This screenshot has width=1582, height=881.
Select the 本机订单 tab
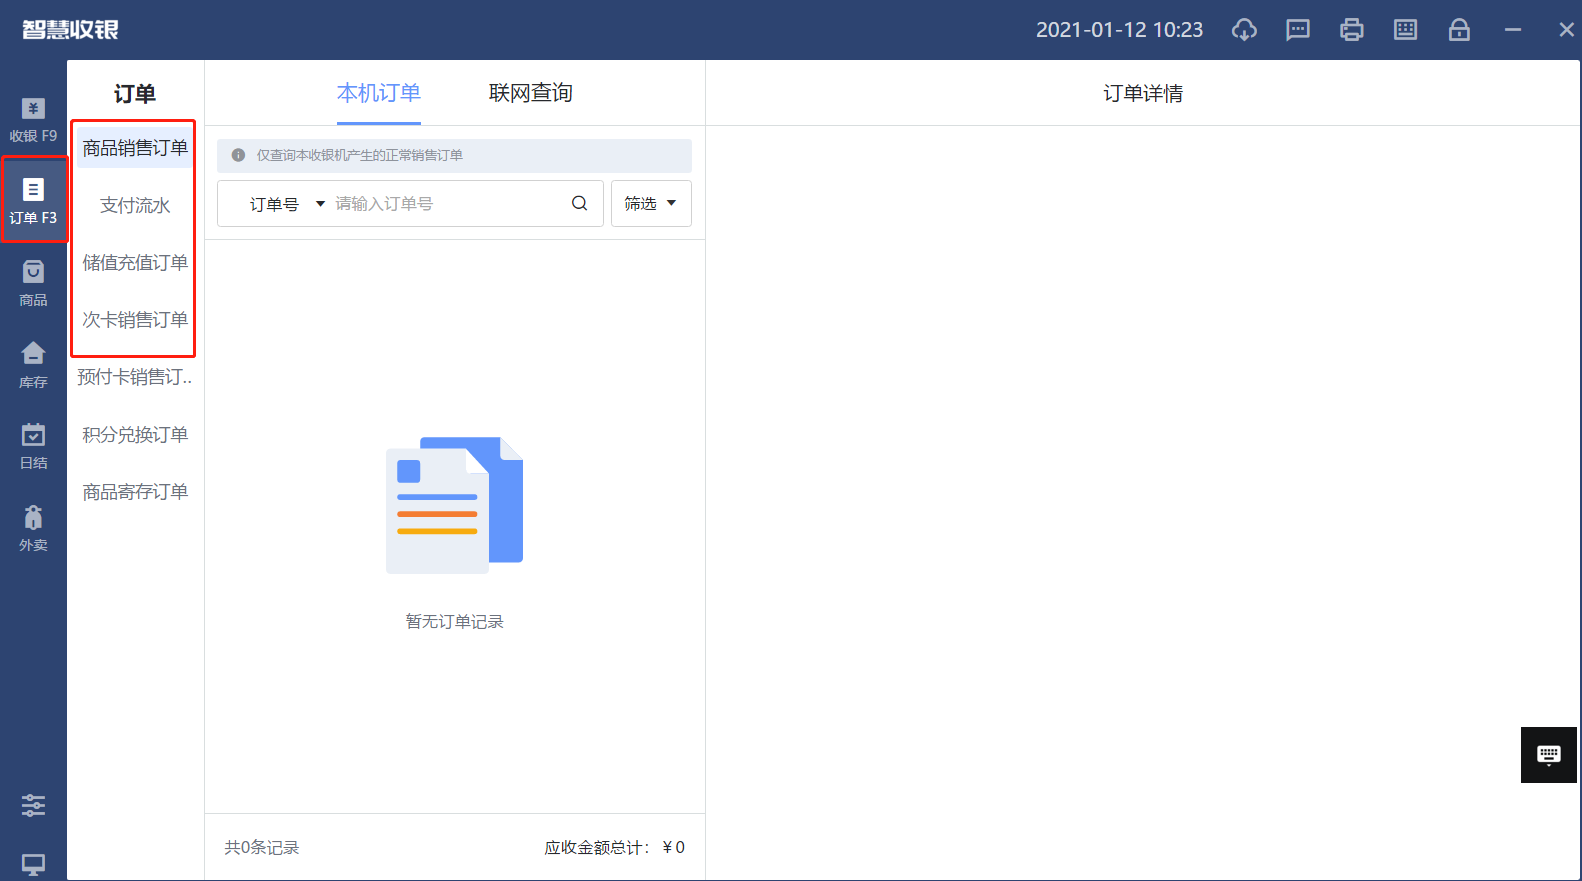[x=378, y=93]
